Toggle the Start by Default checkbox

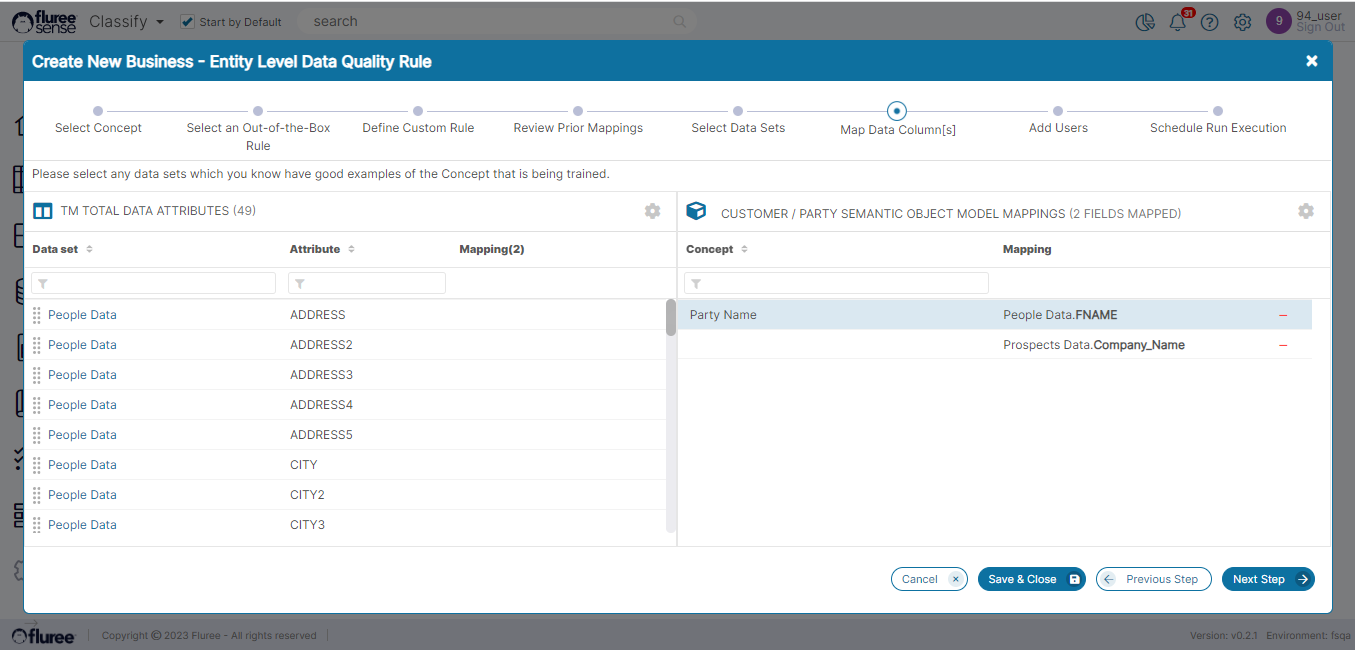point(187,21)
